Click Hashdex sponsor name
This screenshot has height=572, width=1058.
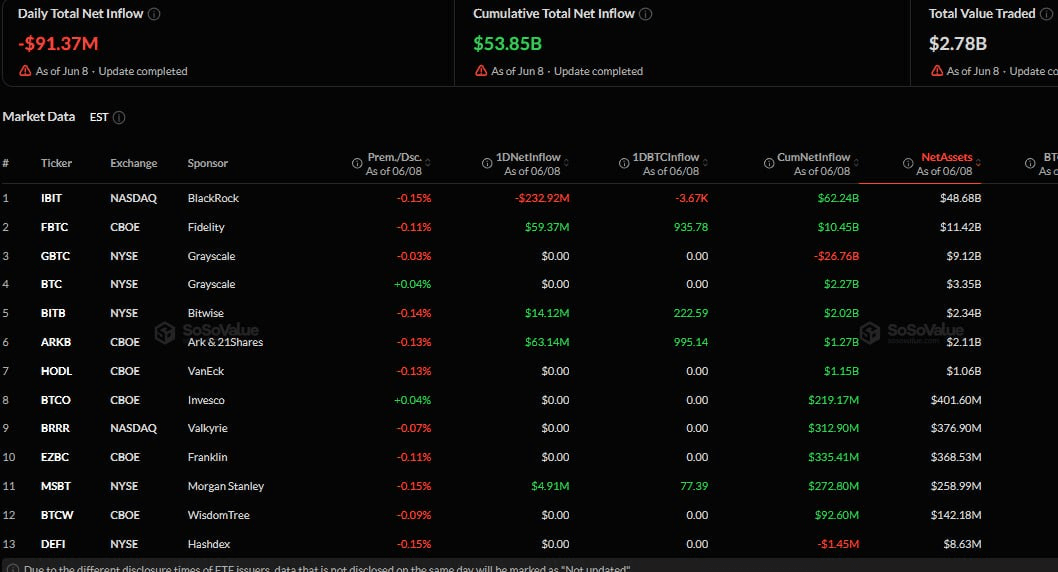(x=209, y=544)
